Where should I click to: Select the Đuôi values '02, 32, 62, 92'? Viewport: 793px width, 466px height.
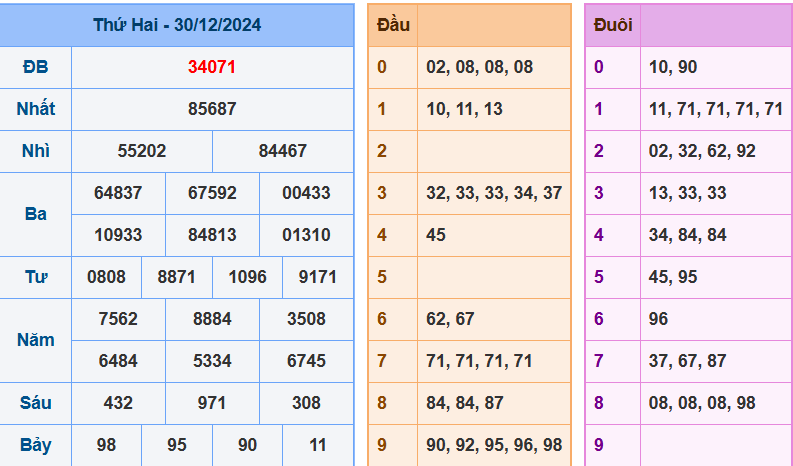pos(702,151)
